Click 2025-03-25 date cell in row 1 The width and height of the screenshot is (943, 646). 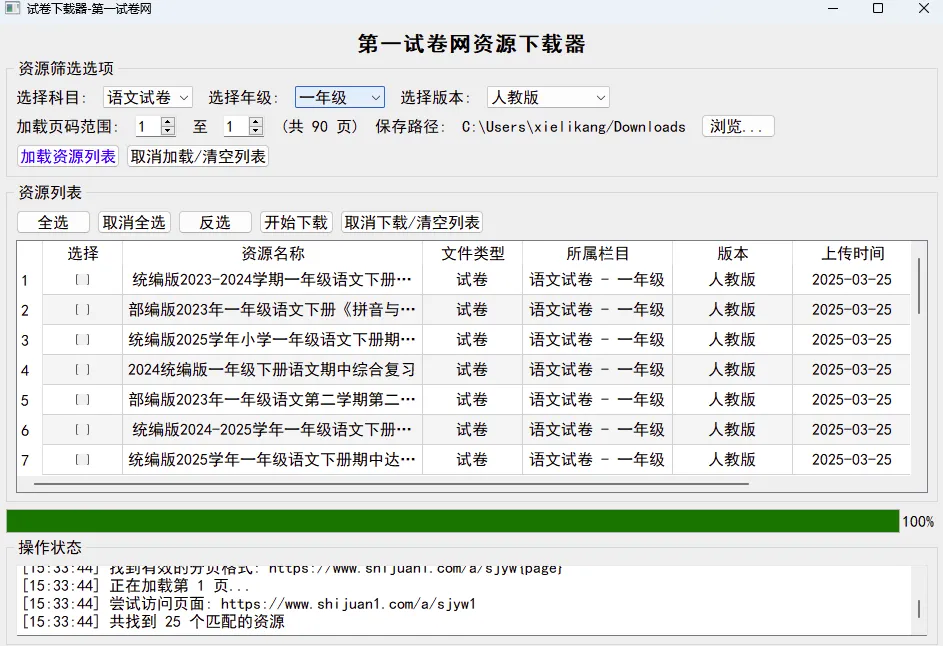click(x=852, y=280)
